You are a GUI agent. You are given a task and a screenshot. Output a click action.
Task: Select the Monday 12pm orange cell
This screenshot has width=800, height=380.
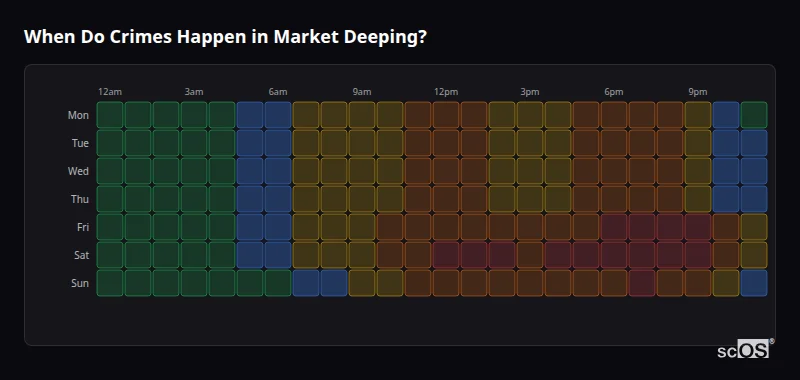446,115
